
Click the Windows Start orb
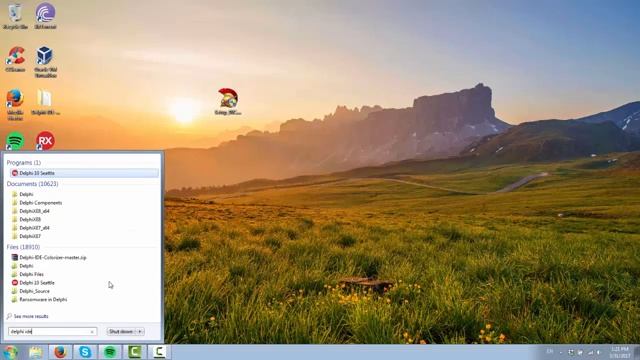pyautogui.click(x=10, y=352)
